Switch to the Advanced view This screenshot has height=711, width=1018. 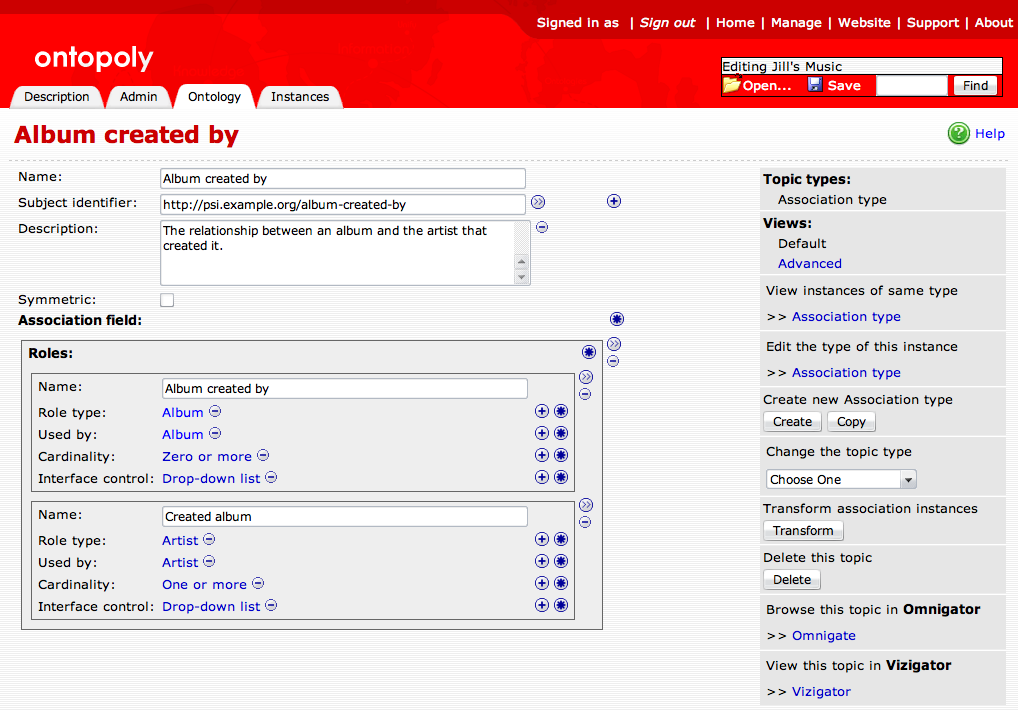809,263
